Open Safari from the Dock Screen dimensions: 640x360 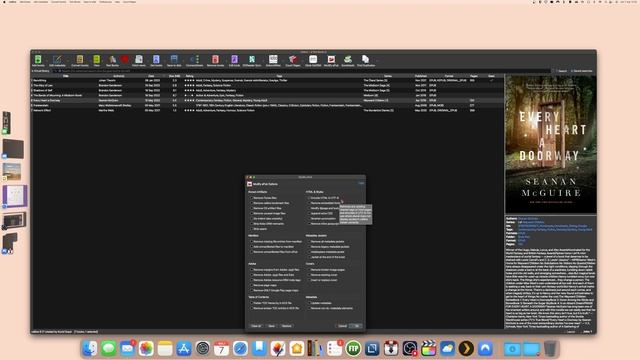(240, 349)
